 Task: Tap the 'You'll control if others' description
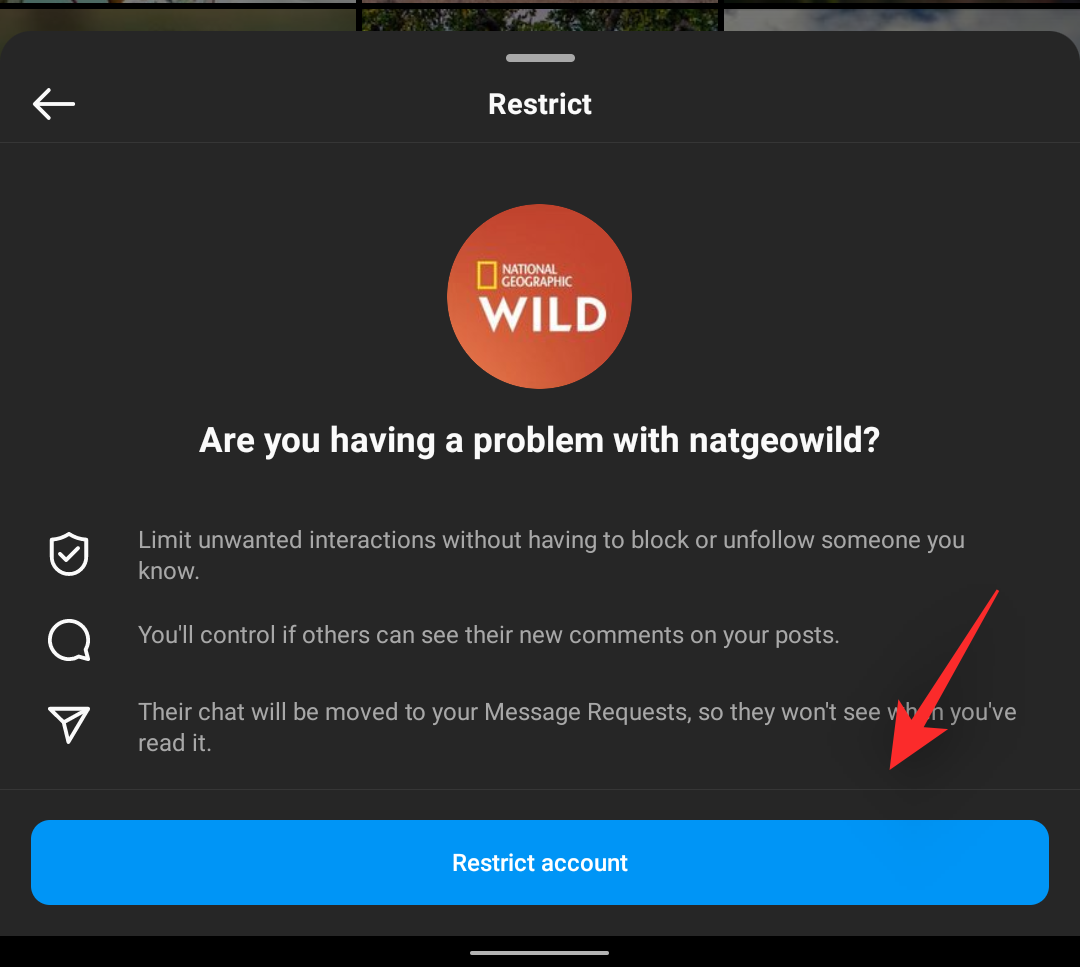(489, 635)
